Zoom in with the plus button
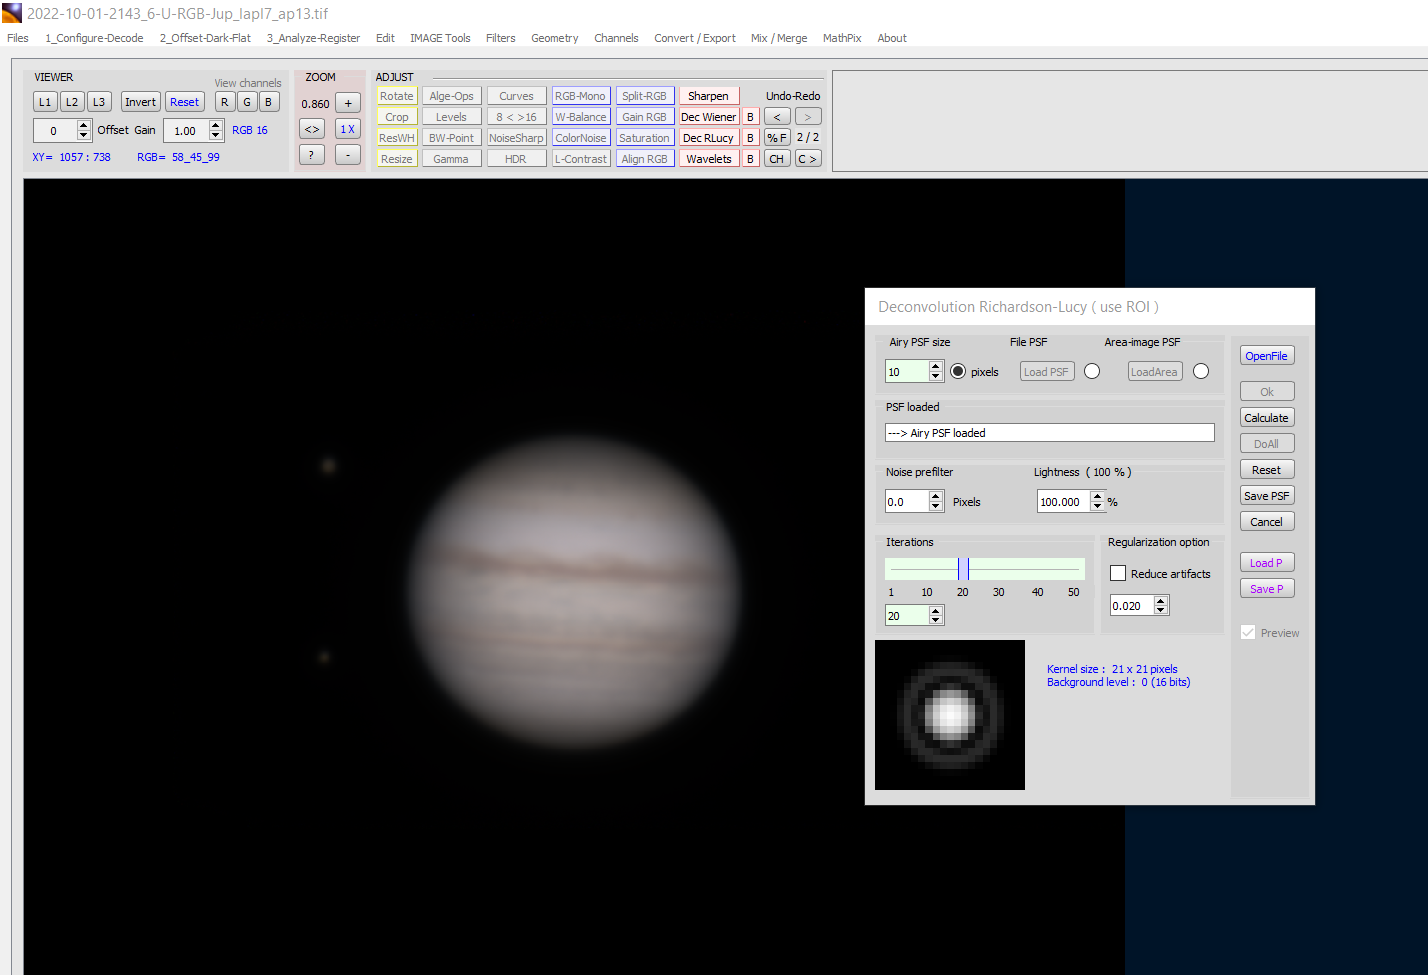 click(x=348, y=103)
